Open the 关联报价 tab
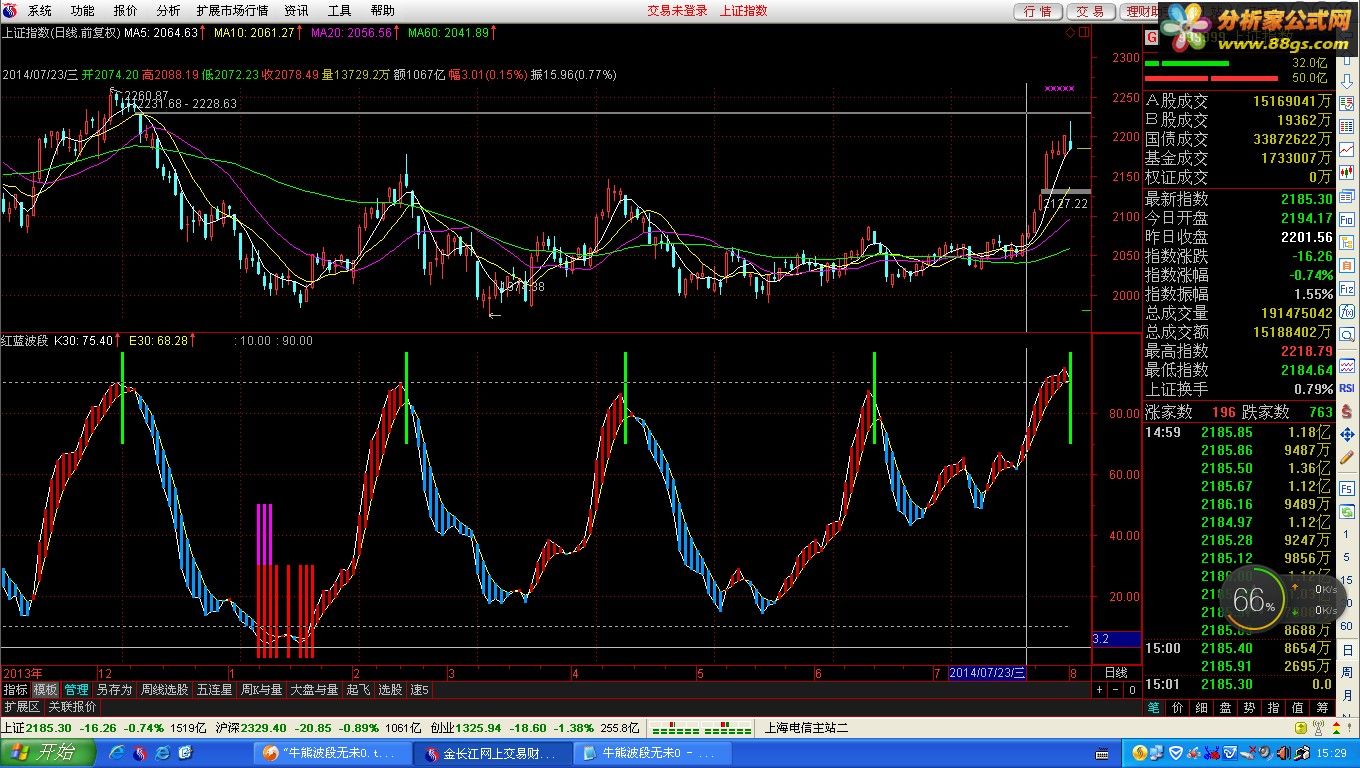Viewport: 1360px width, 768px height. coord(73,706)
